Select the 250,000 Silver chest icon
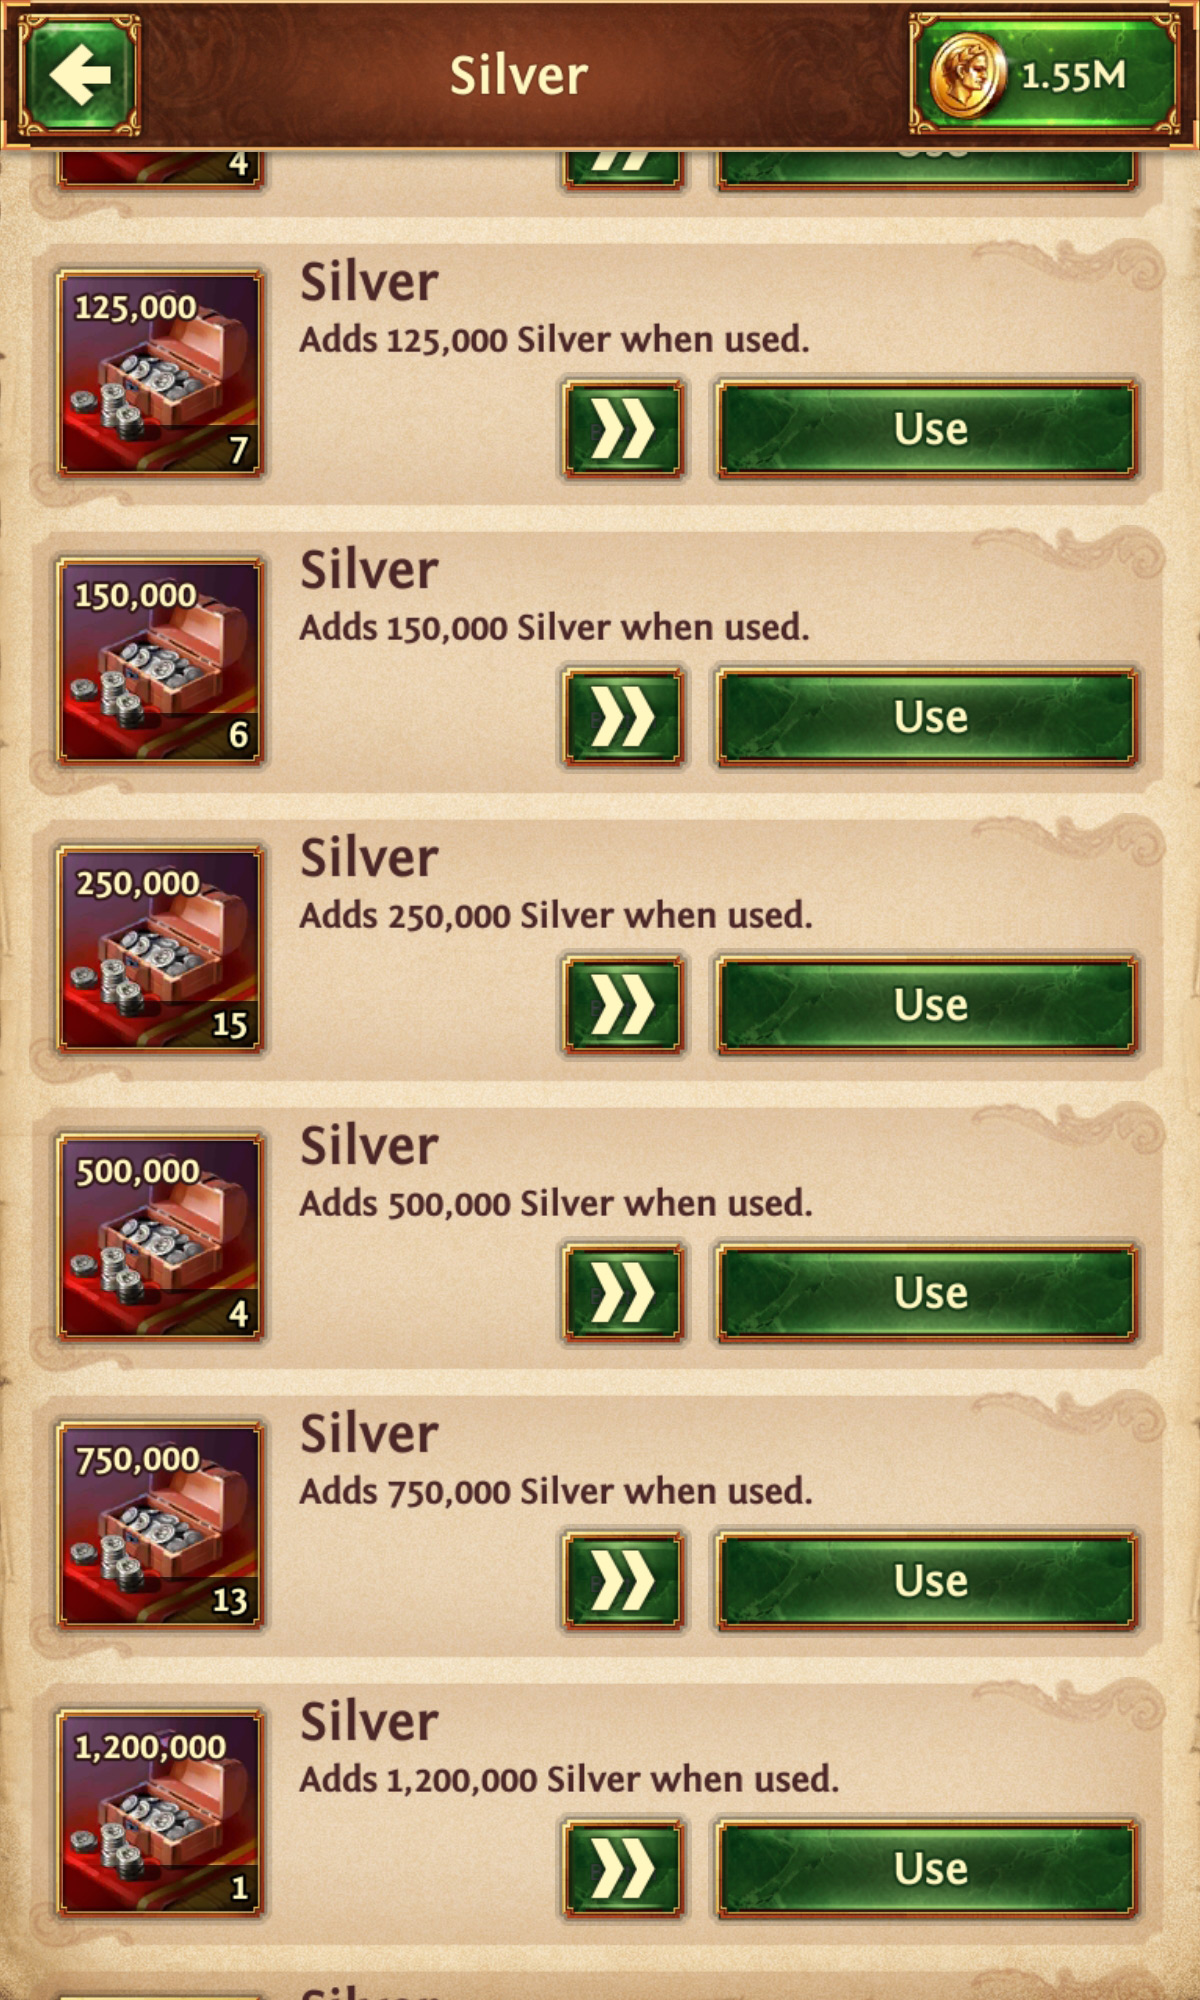1200x2000 pixels. 160,949
